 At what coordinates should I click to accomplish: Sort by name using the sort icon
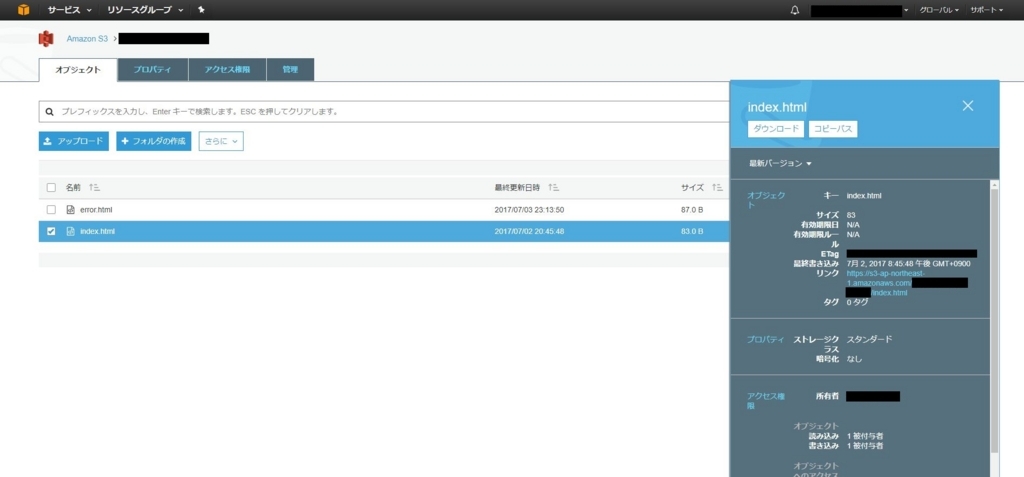pos(94,188)
